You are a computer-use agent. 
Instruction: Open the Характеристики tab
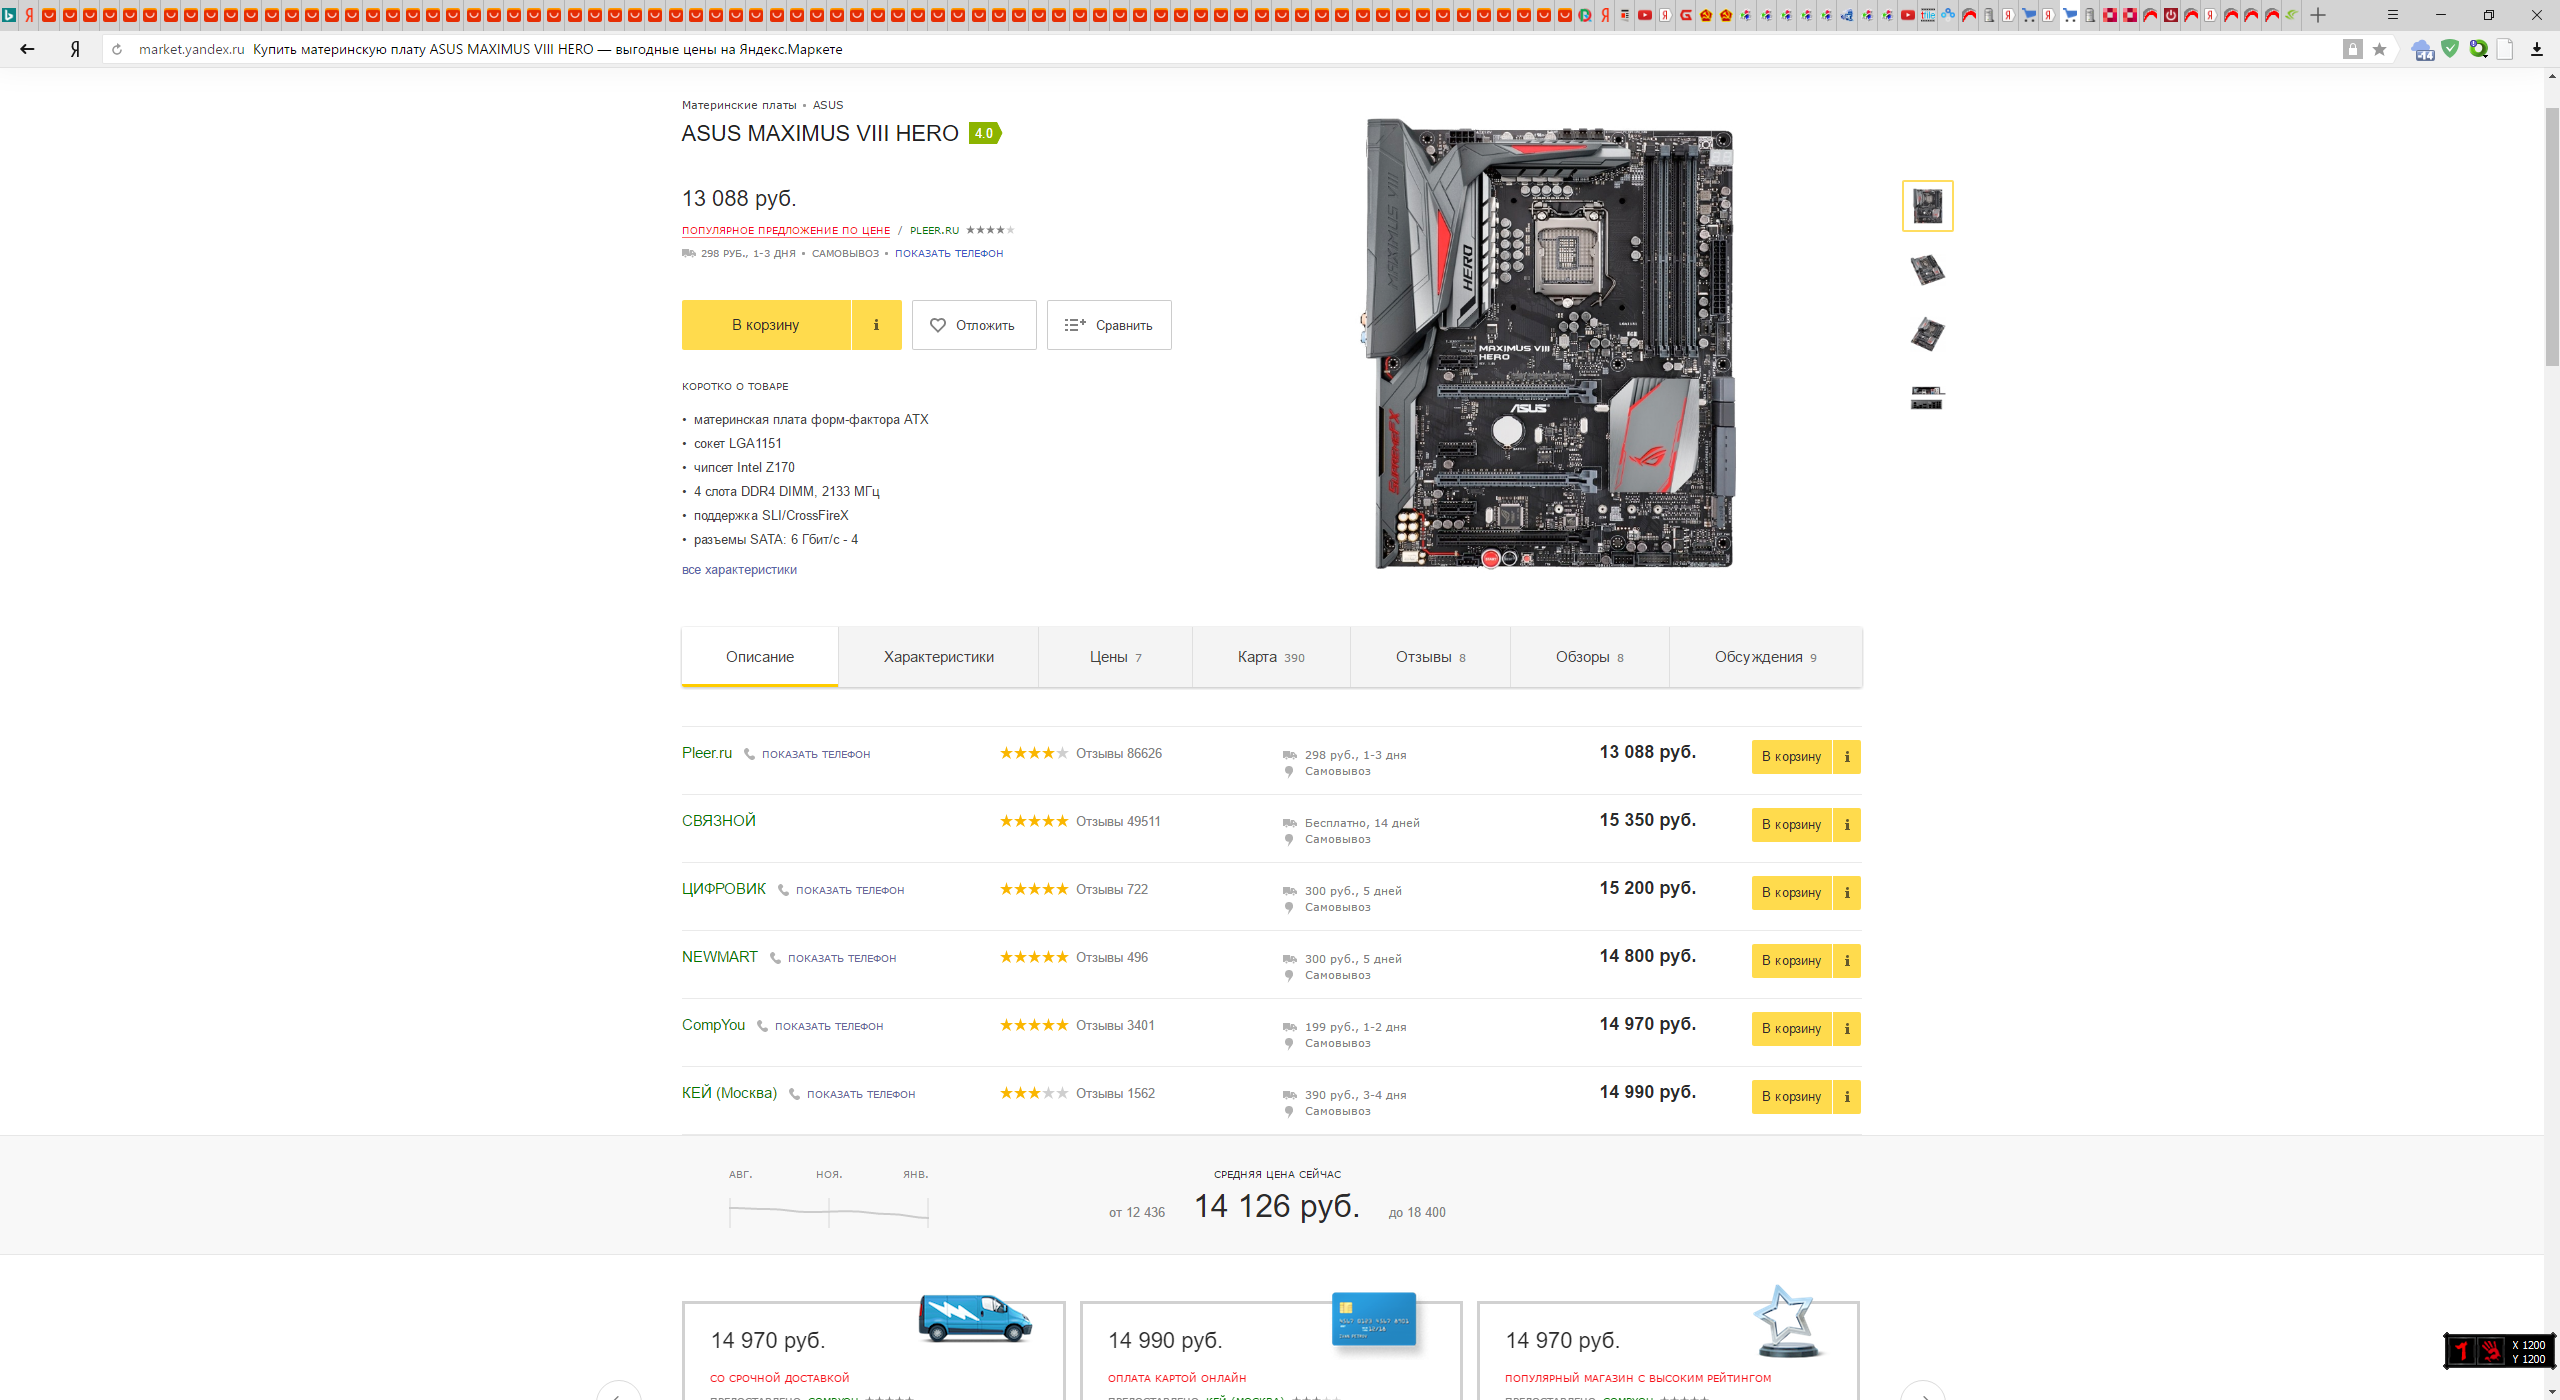click(x=938, y=657)
